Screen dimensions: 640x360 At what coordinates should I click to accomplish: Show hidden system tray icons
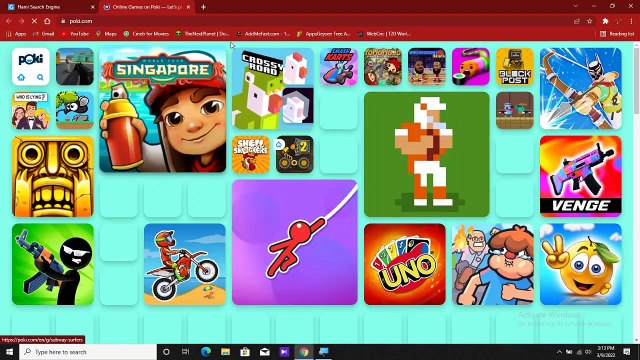559,351
